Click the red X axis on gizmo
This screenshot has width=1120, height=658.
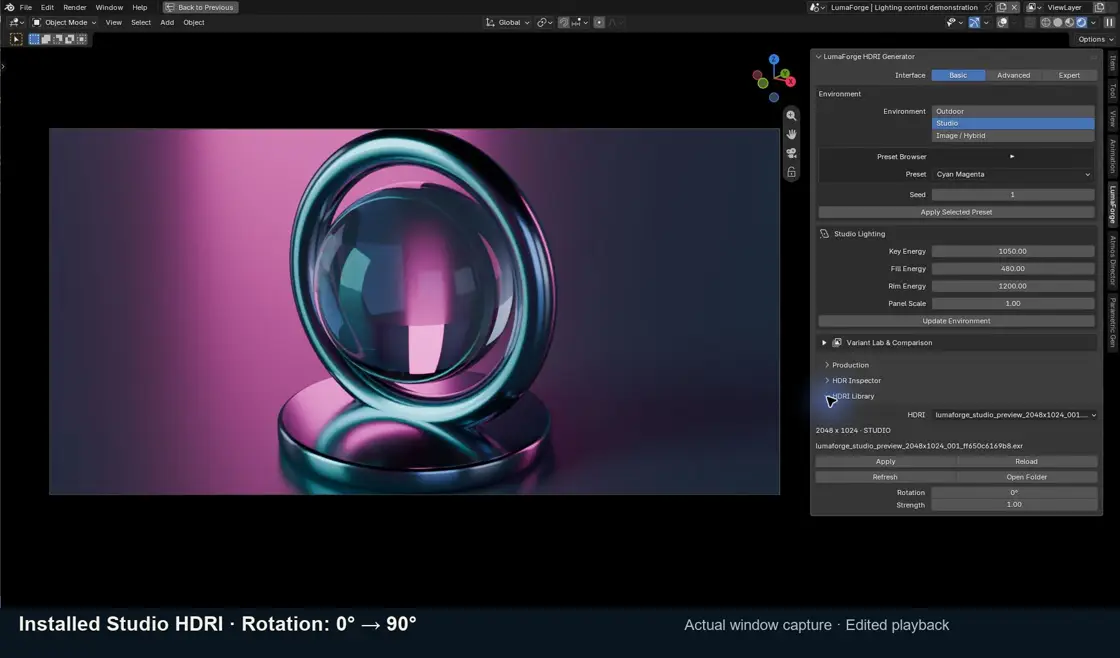click(x=791, y=81)
